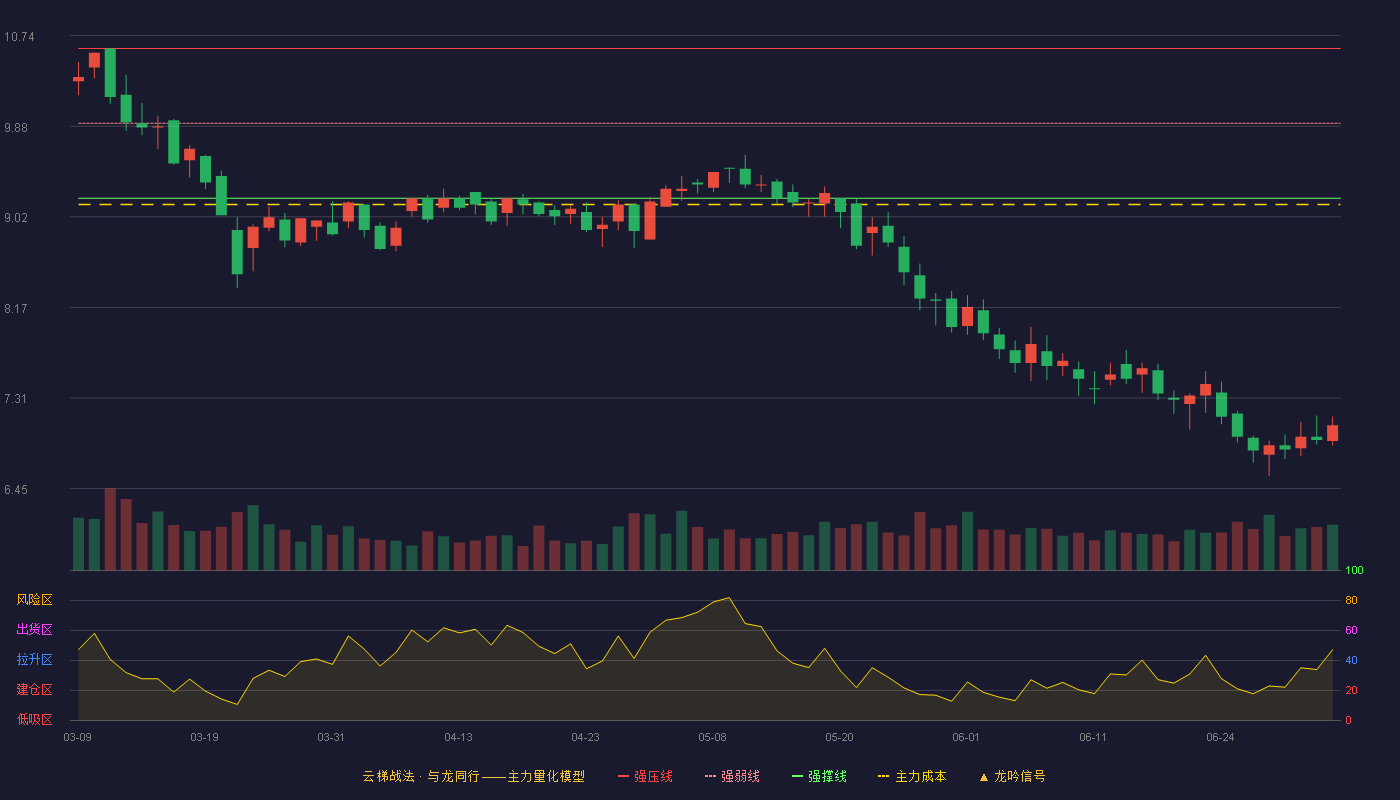Screen dimensions: 1400x800
Task: Toggle the 强弱线 legend entry
Action: tap(732, 776)
